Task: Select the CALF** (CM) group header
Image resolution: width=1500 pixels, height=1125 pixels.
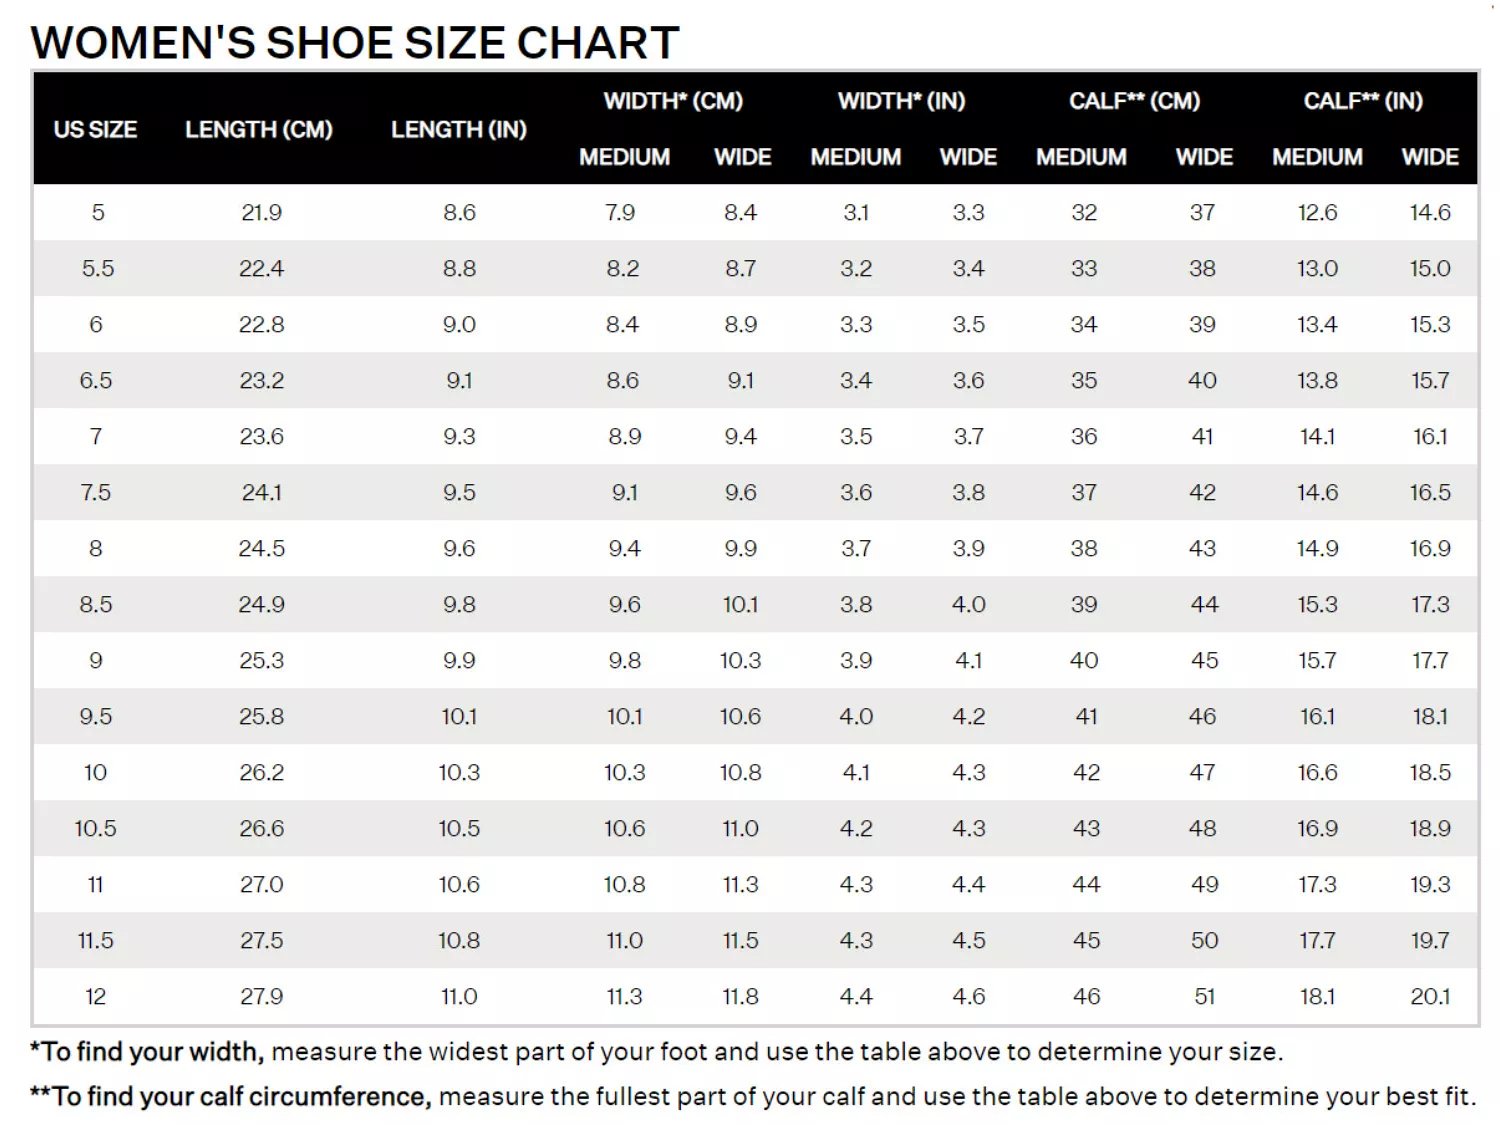Action: point(1134,101)
